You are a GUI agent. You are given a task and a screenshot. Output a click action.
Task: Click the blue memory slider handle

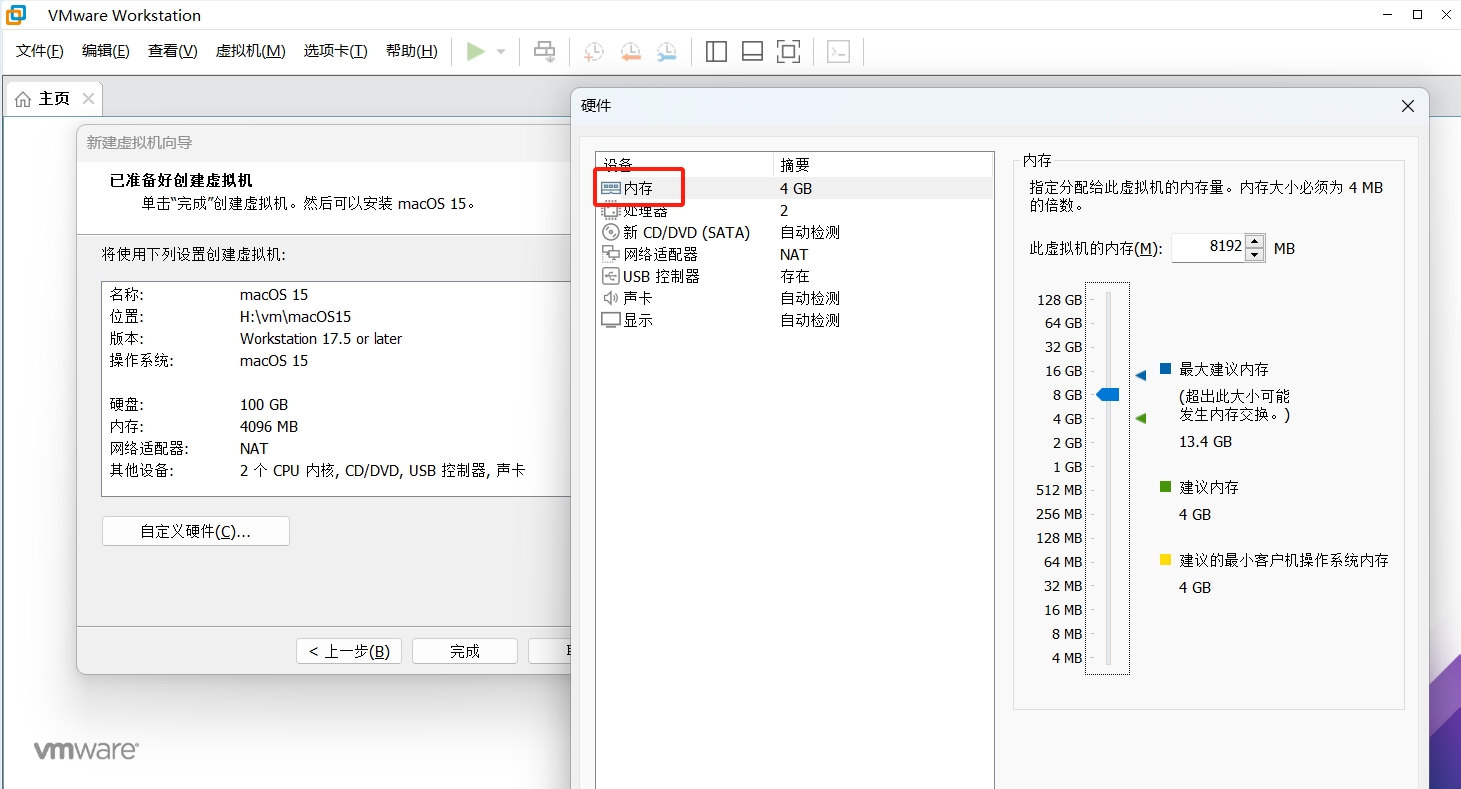[x=1107, y=395]
